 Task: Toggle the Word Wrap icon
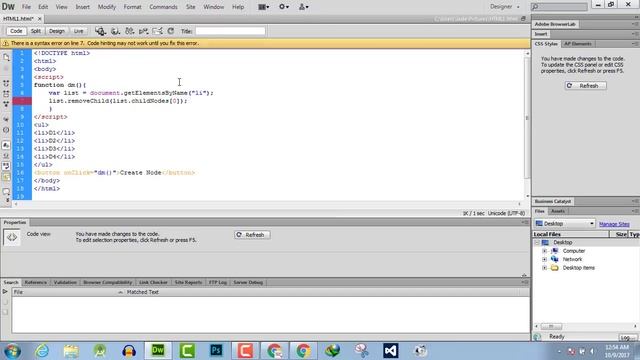click(x=6, y=166)
